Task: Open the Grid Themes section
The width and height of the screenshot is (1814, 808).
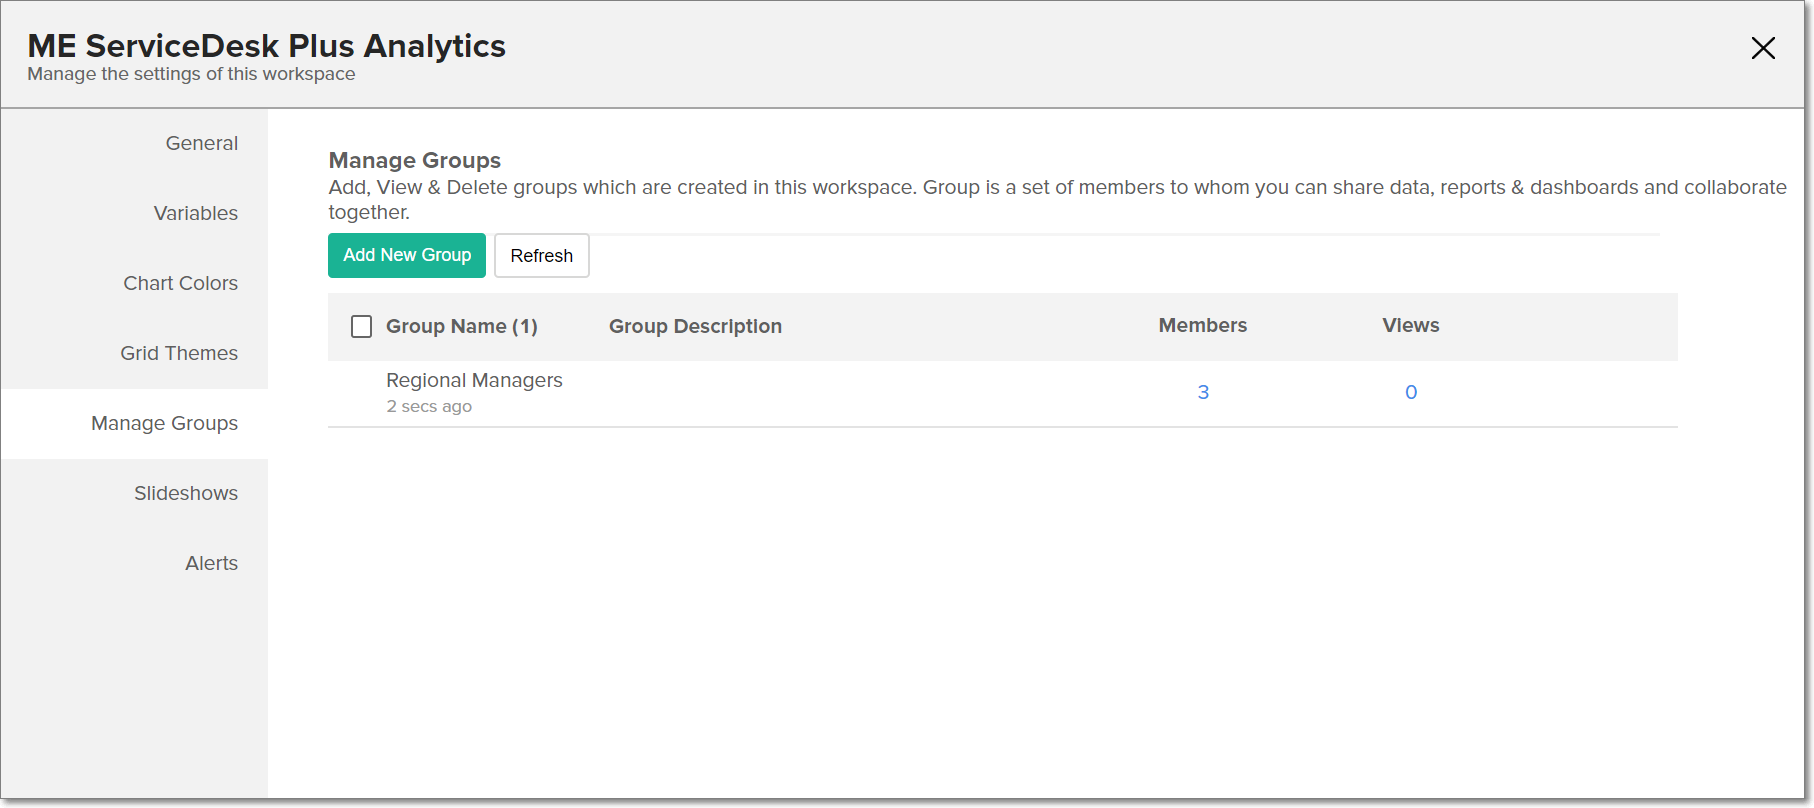Action: point(179,353)
